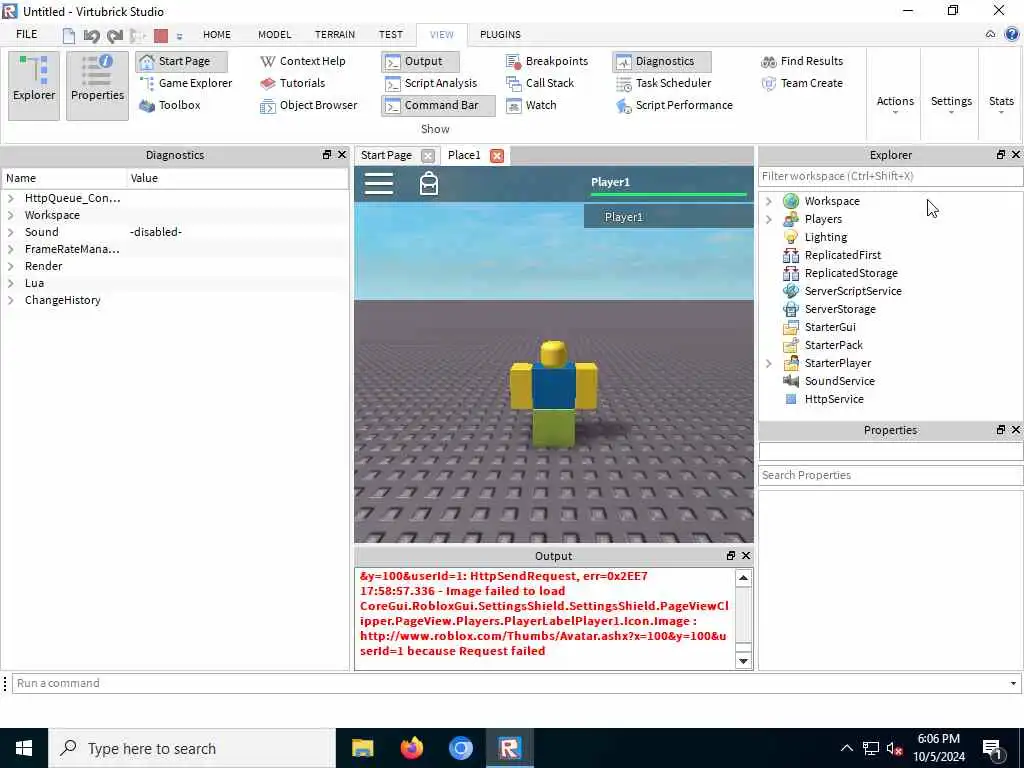The height and width of the screenshot is (768, 1024).
Task: Expand the Render diagnostics row
Action: [x=11, y=266]
